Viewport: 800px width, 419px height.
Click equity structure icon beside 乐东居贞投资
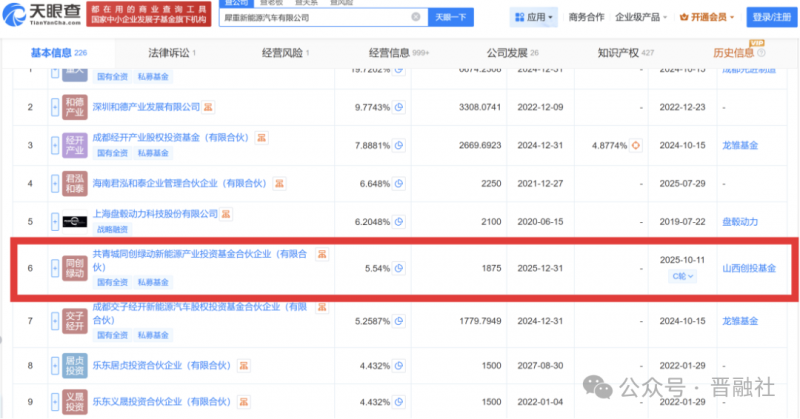pos(244,365)
